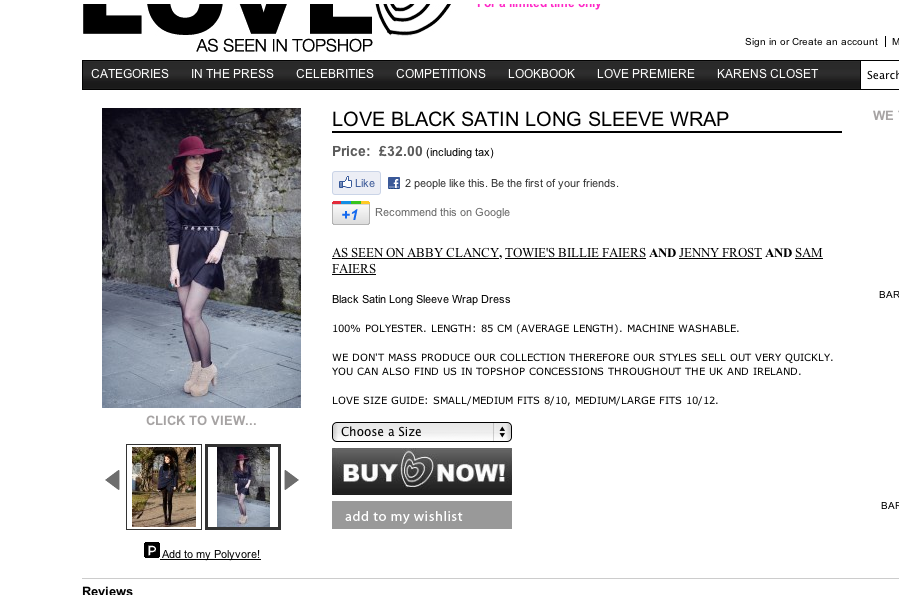This screenshot has width=899, height=600.
Task: Show previous thumbnail with left arrow
Action: [112, 480]
